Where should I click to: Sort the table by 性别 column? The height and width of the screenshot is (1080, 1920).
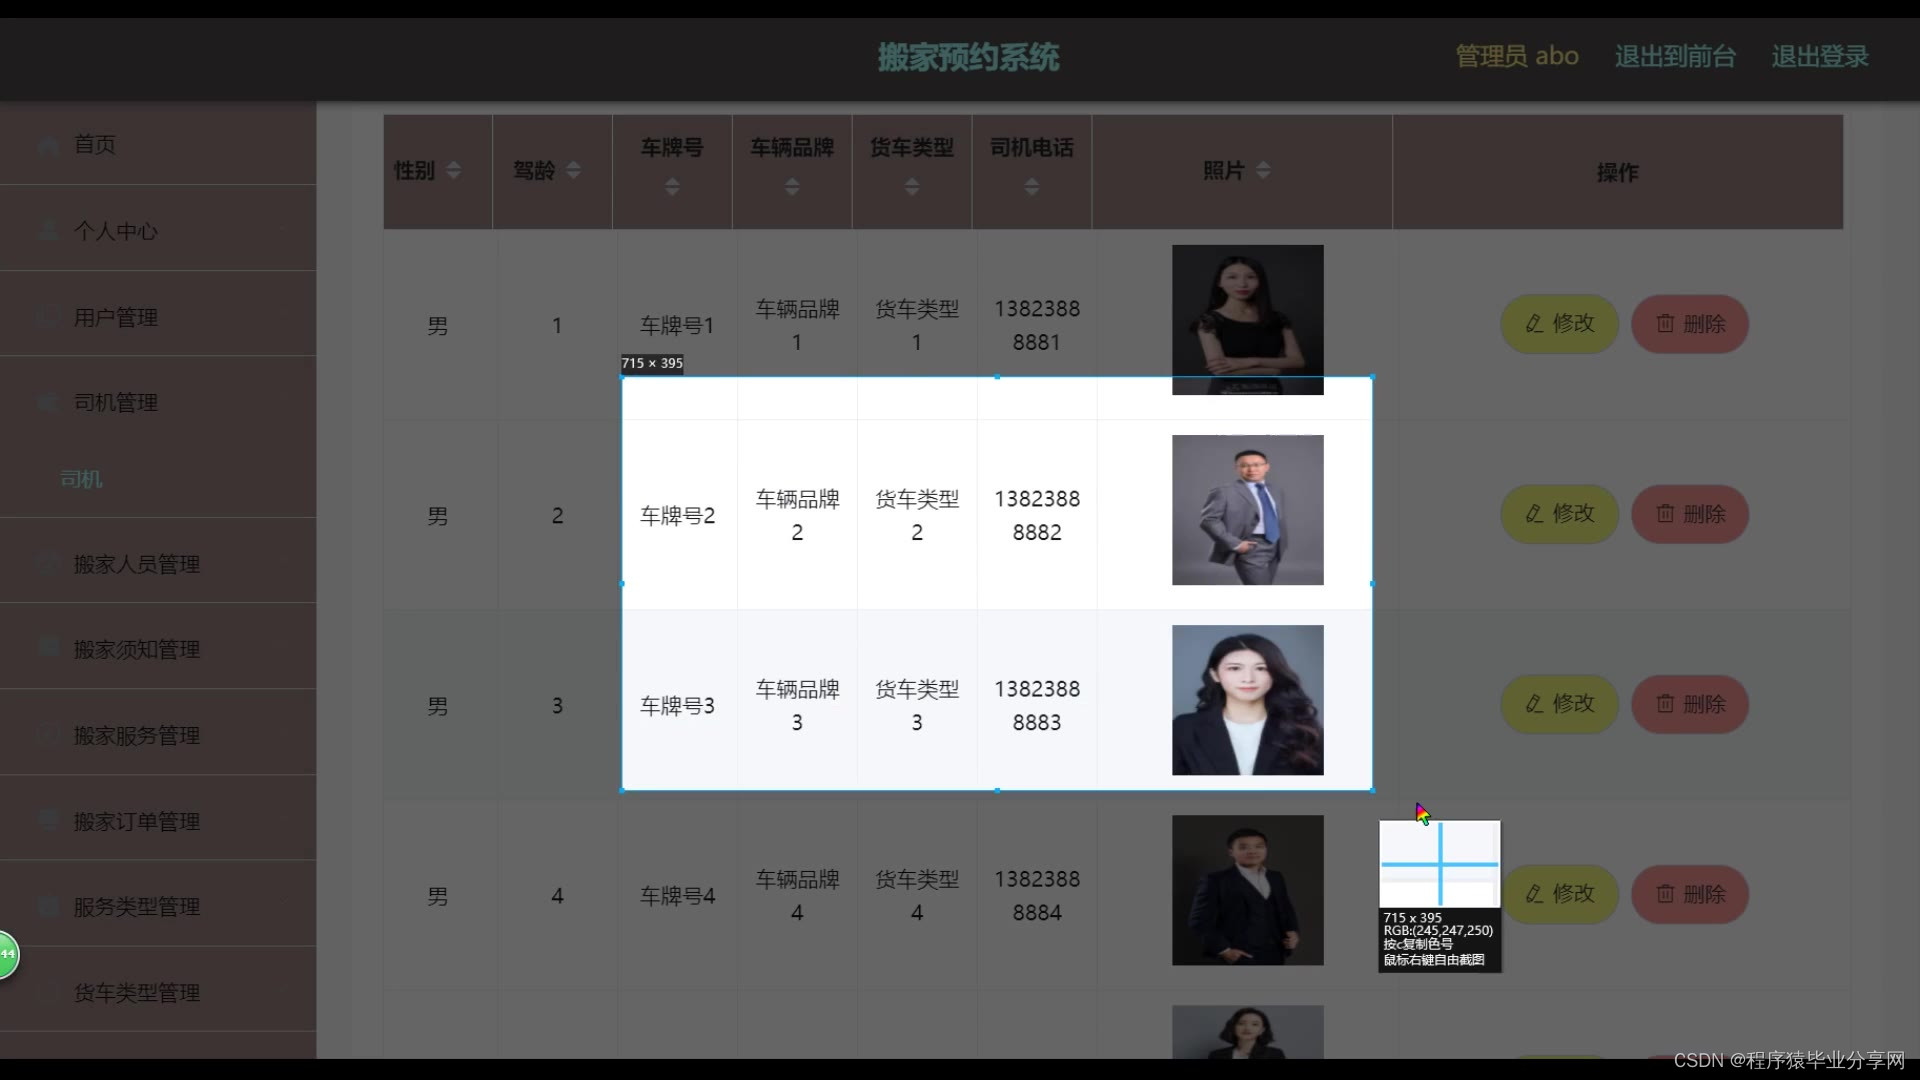[453, 171]
